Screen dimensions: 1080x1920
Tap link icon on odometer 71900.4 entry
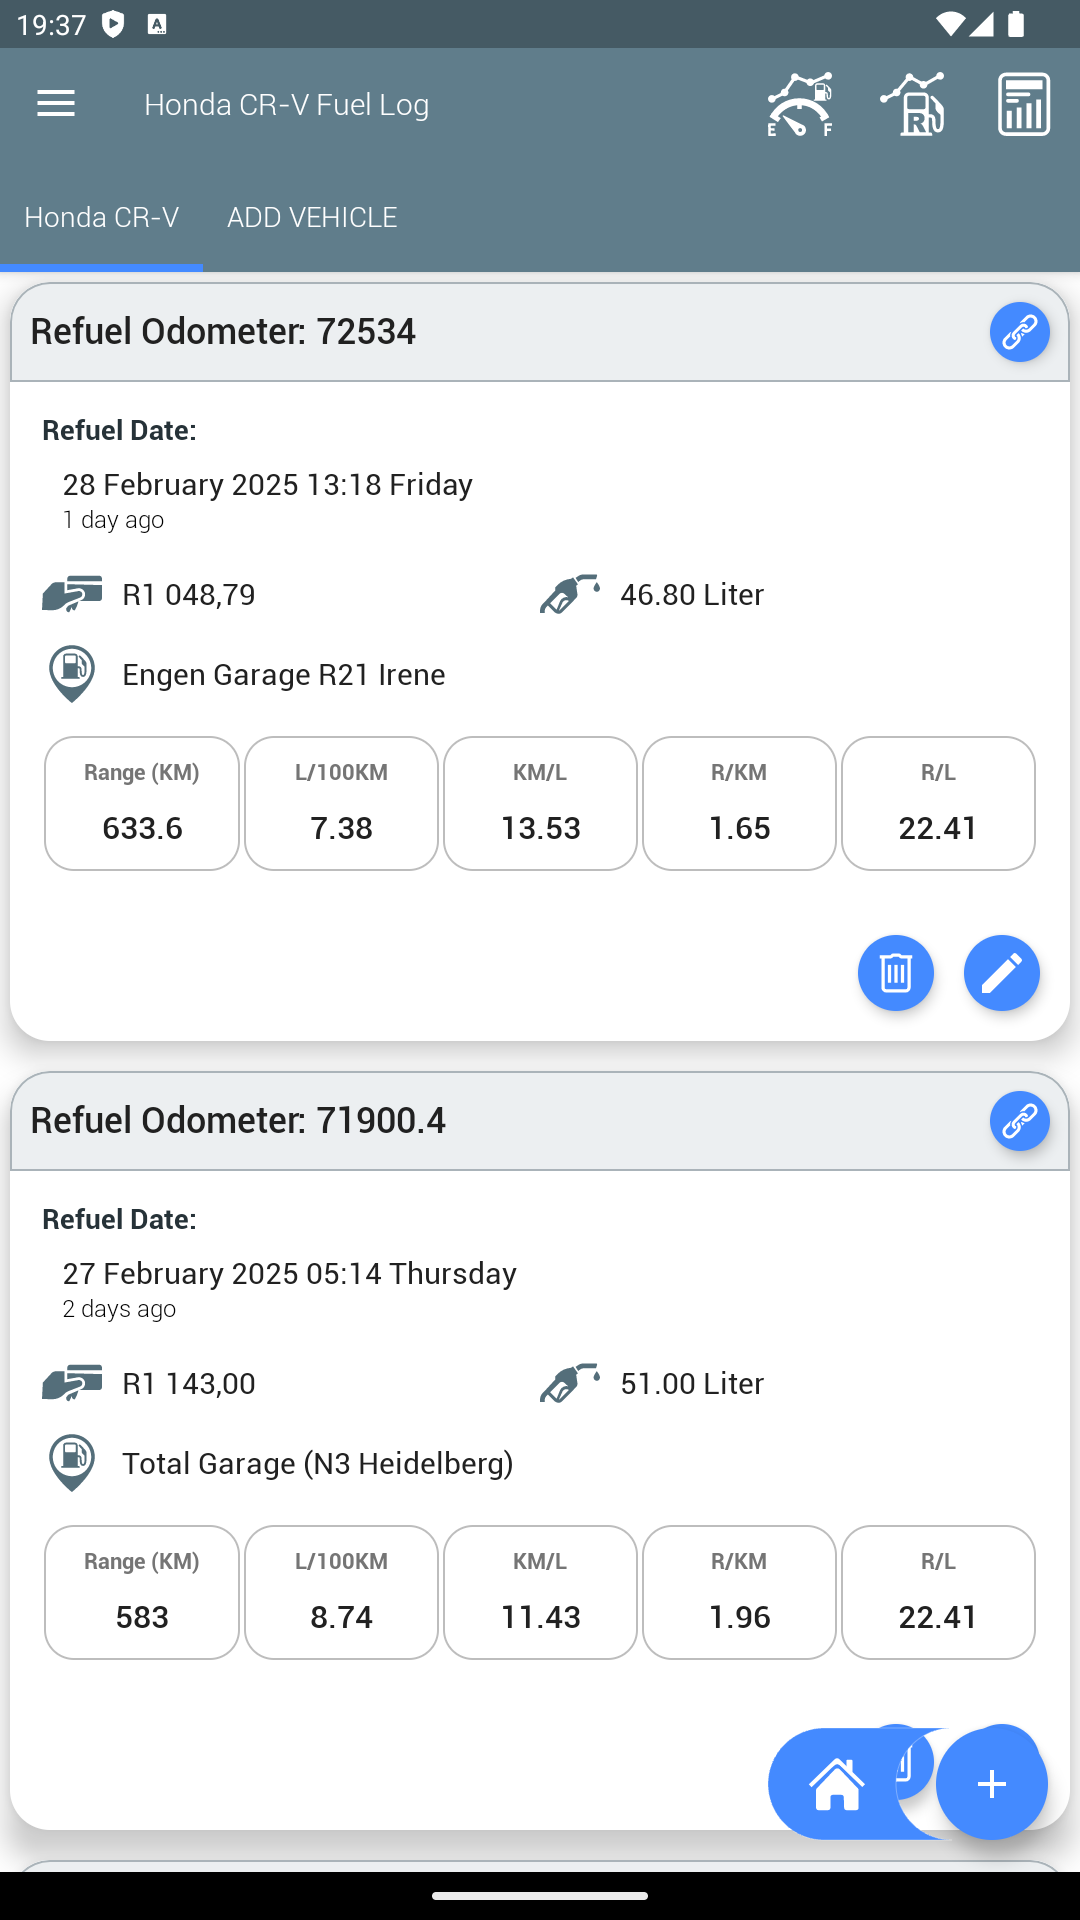coord(1020,1121)
